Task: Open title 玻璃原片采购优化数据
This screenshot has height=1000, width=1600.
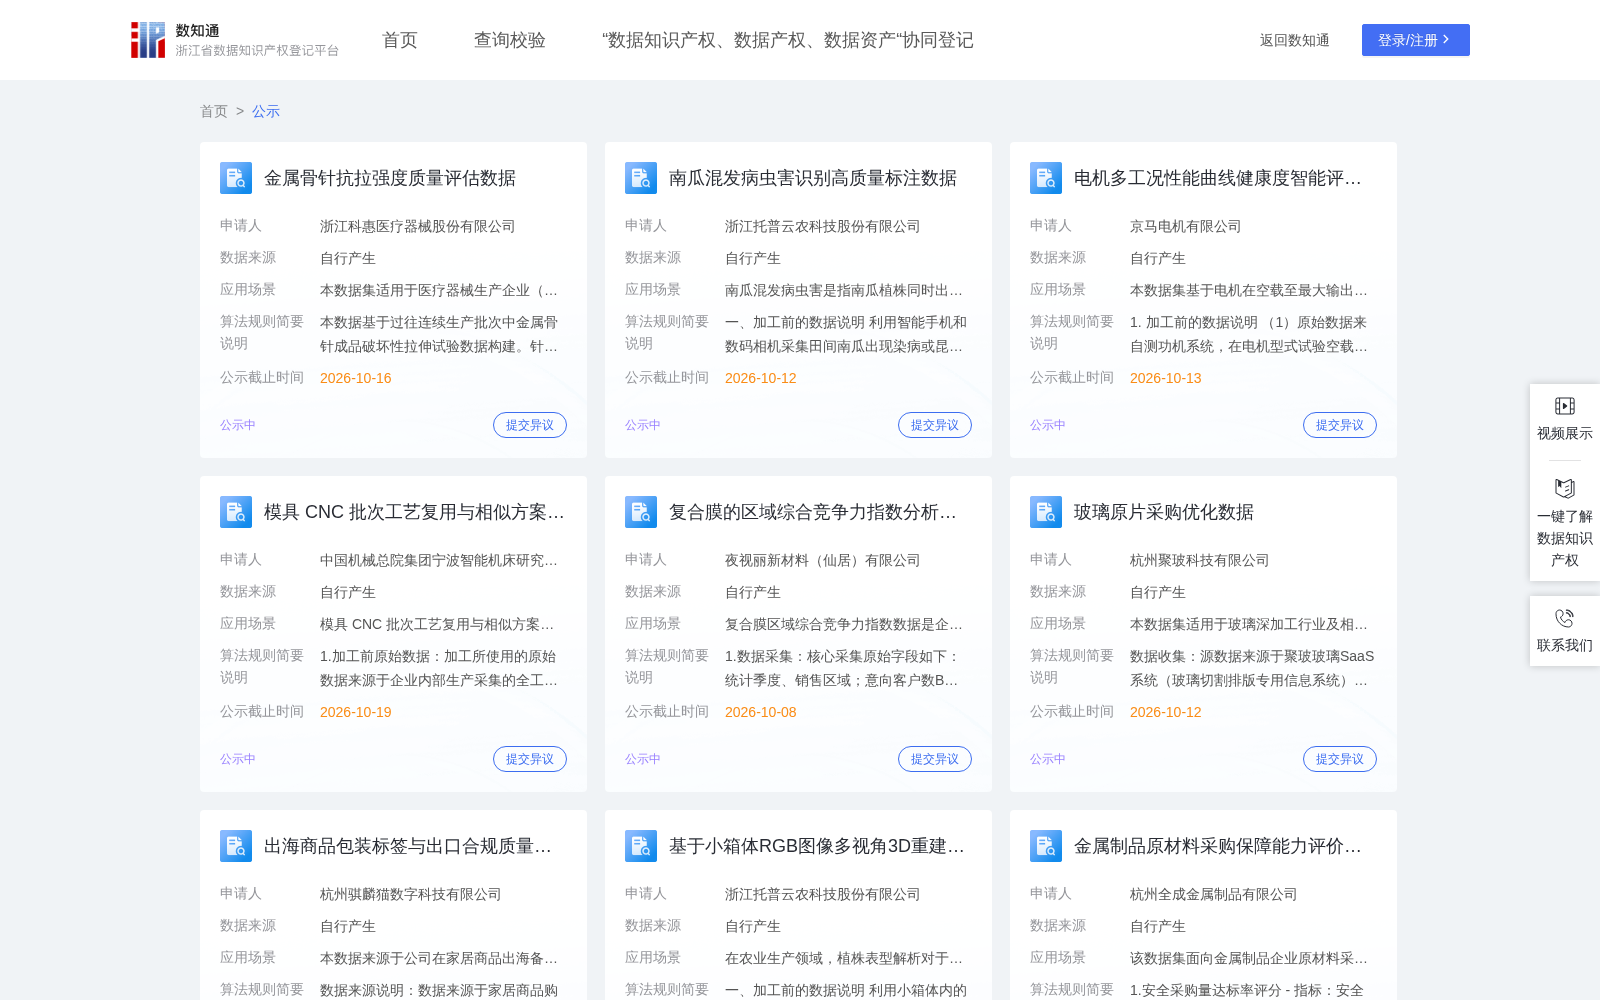Action: tap(1164, 512)
